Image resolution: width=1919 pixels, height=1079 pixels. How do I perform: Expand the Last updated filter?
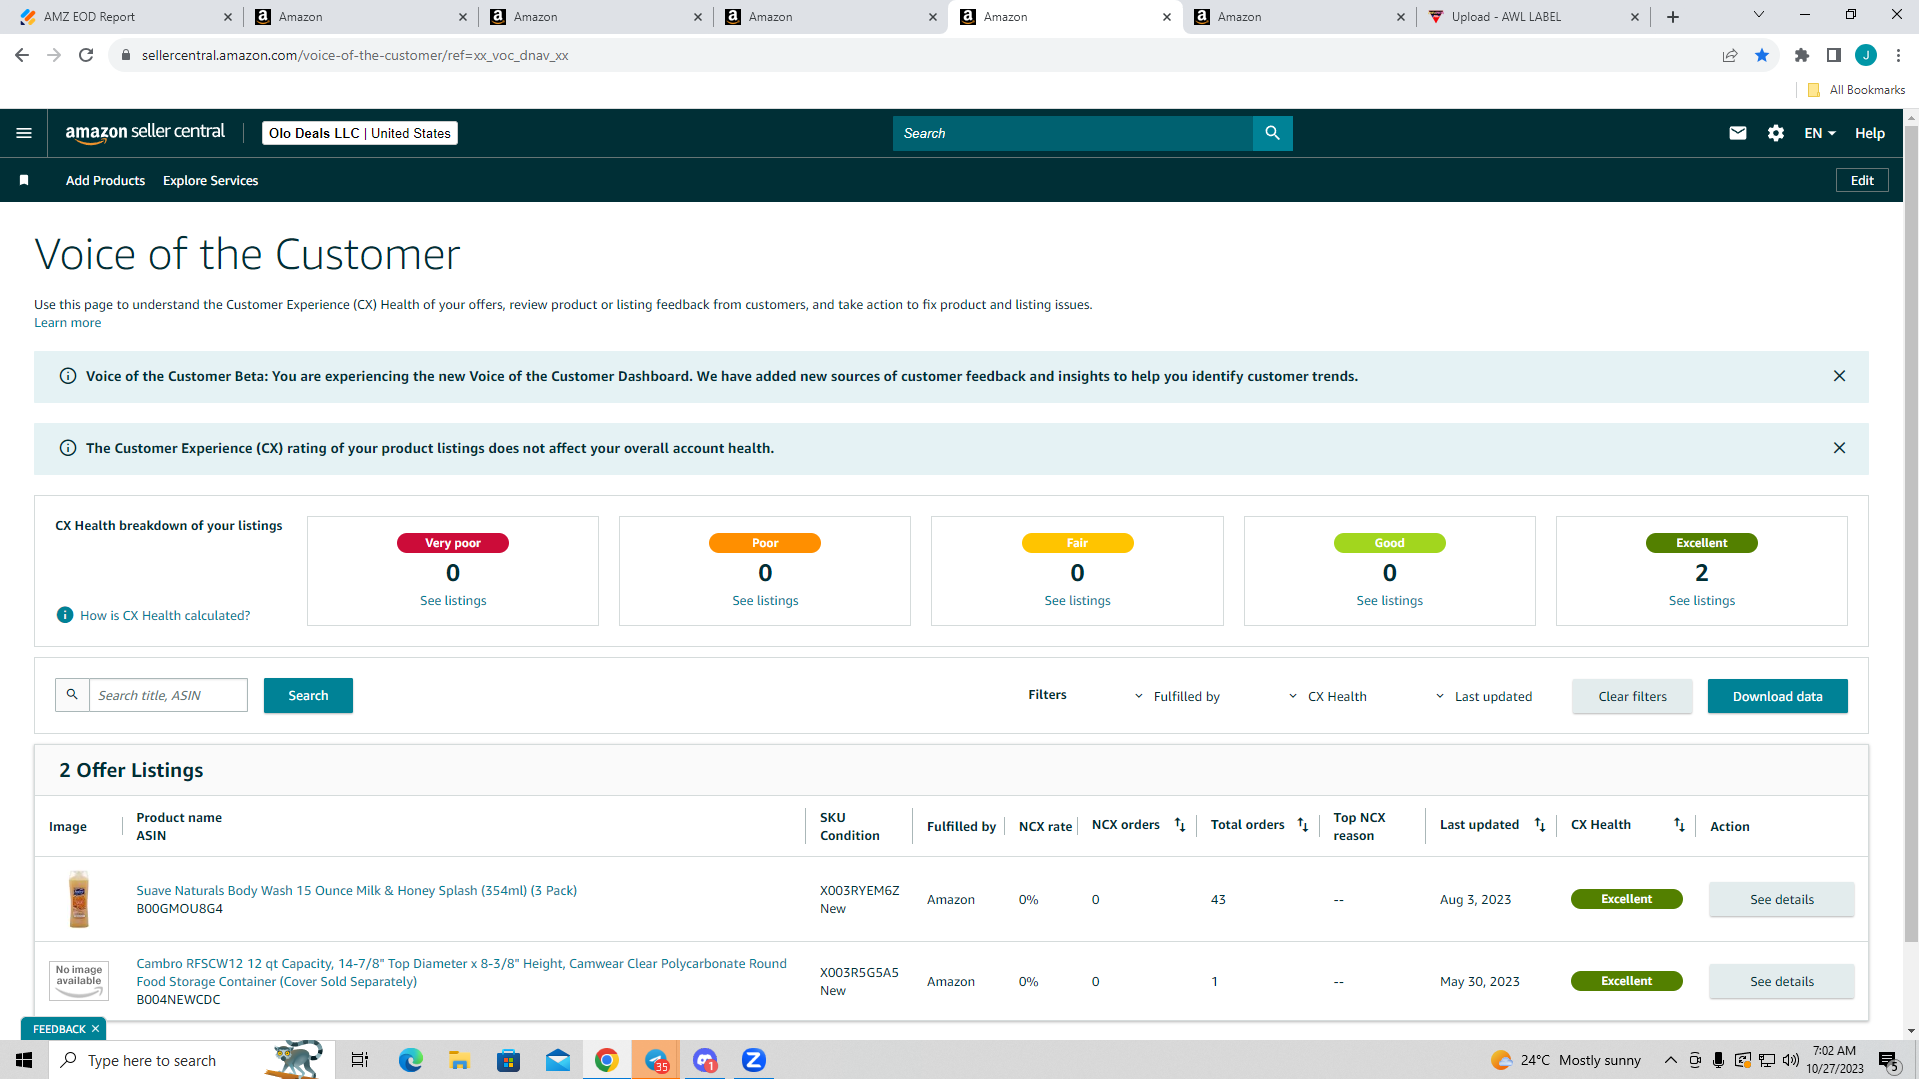[x=1483, y=697]
